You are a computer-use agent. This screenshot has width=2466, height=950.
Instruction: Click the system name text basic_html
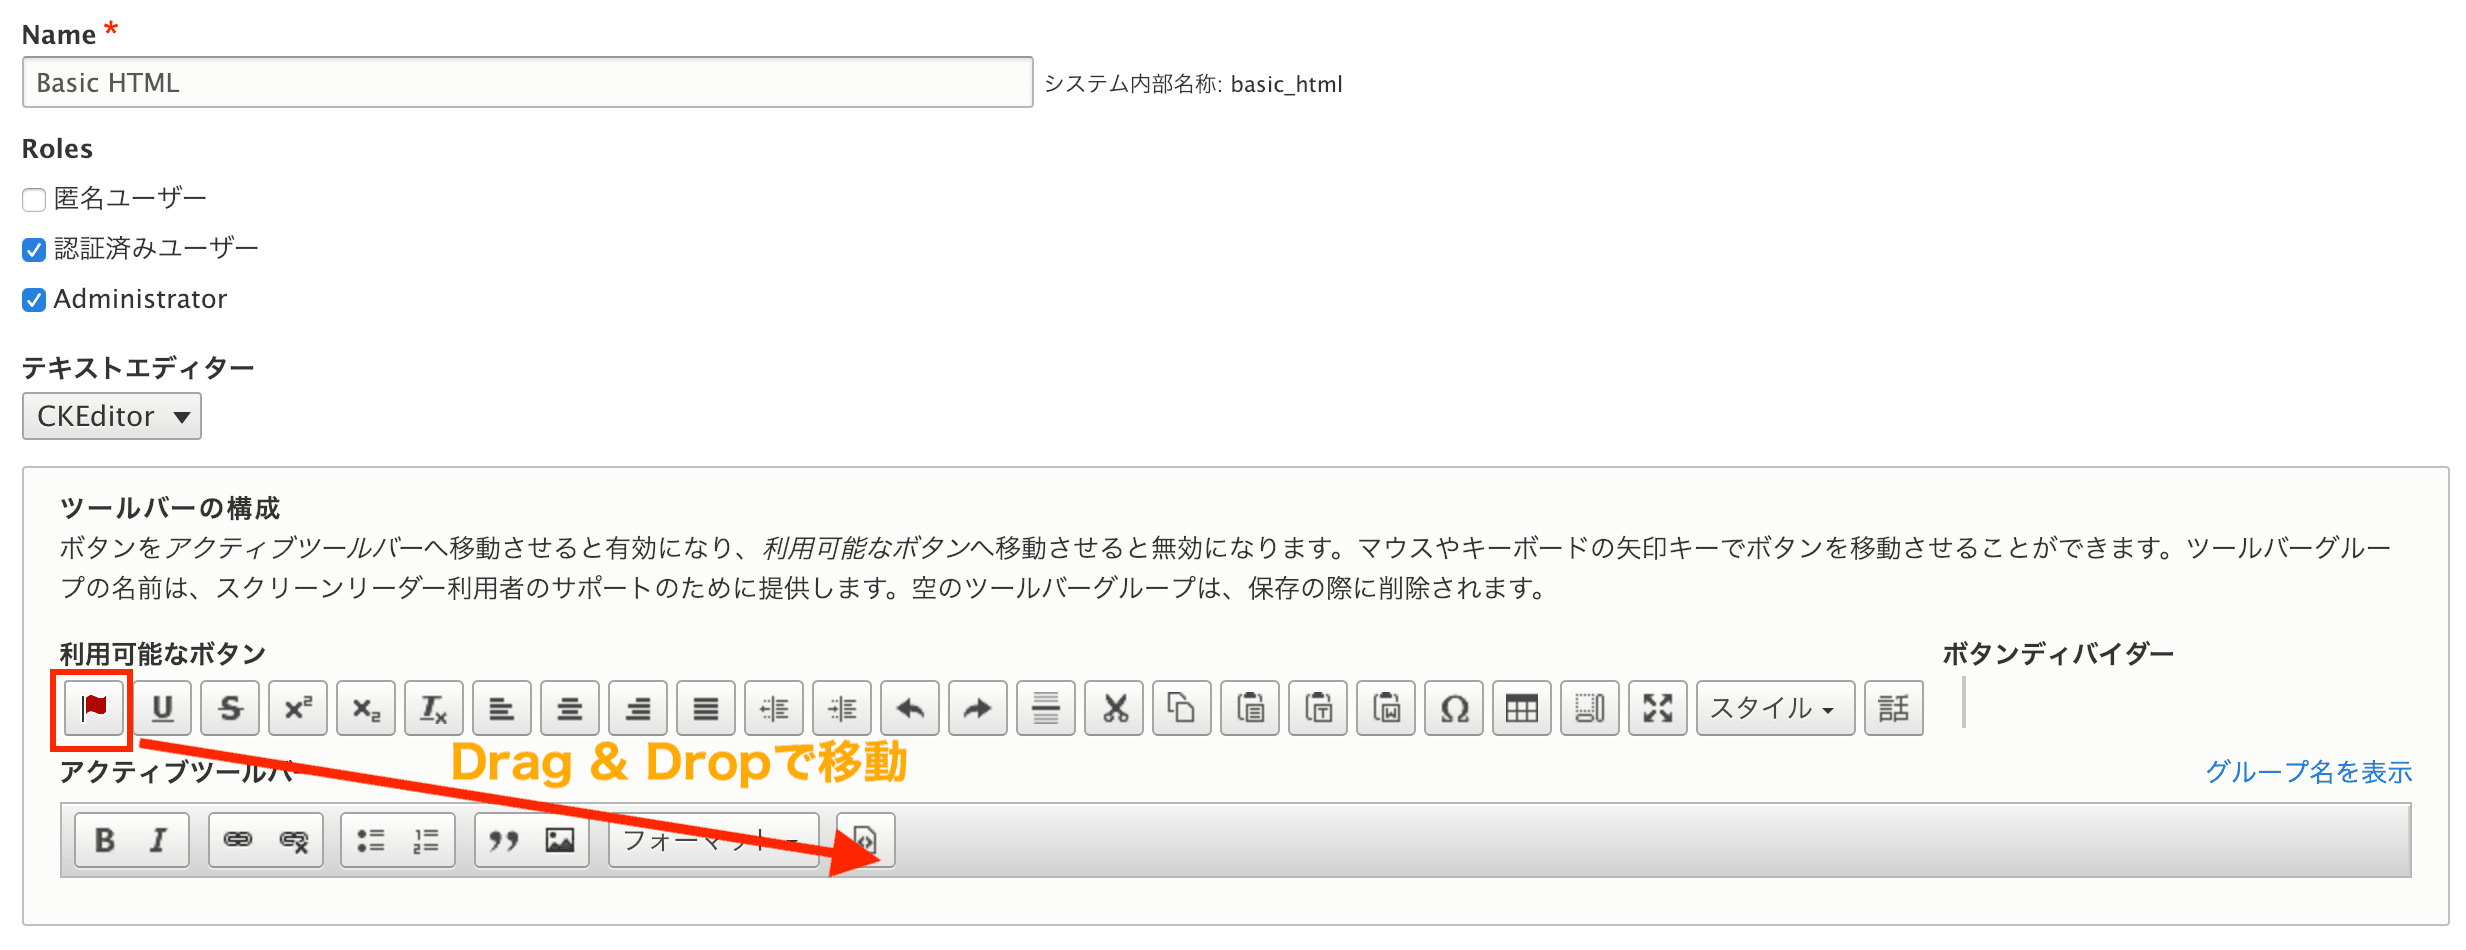1287,84
